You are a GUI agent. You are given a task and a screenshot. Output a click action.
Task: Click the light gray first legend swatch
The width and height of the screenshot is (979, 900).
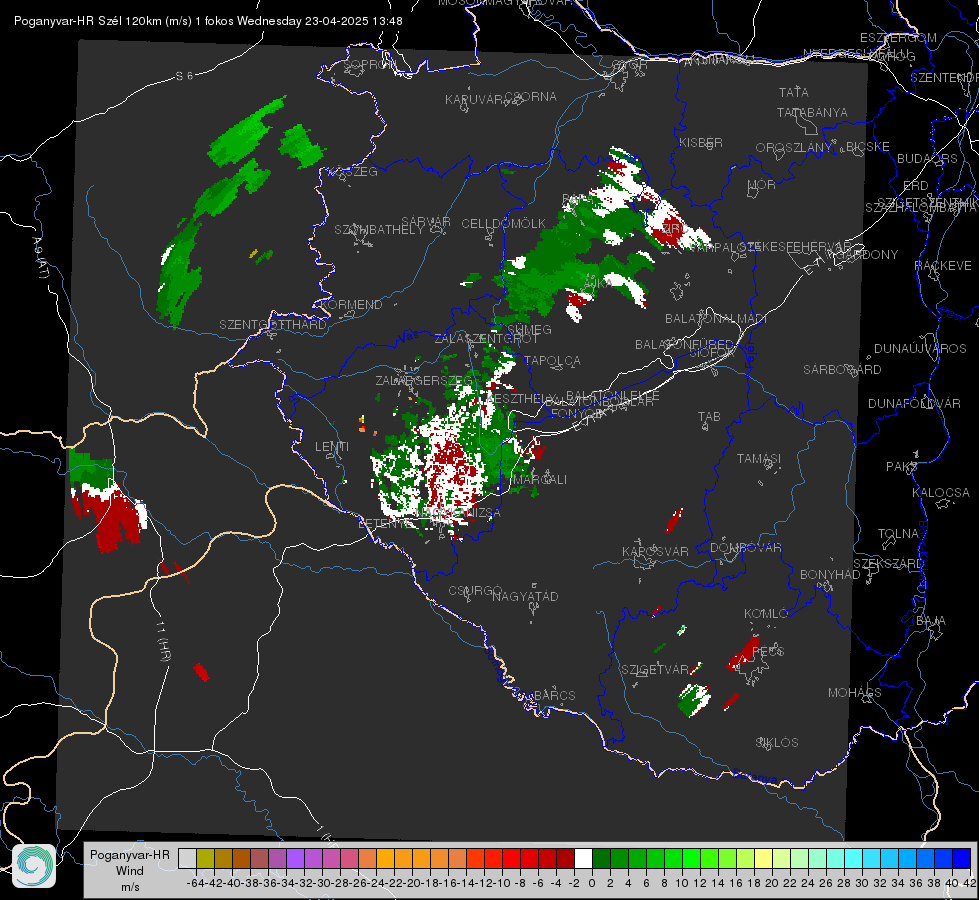187,858
